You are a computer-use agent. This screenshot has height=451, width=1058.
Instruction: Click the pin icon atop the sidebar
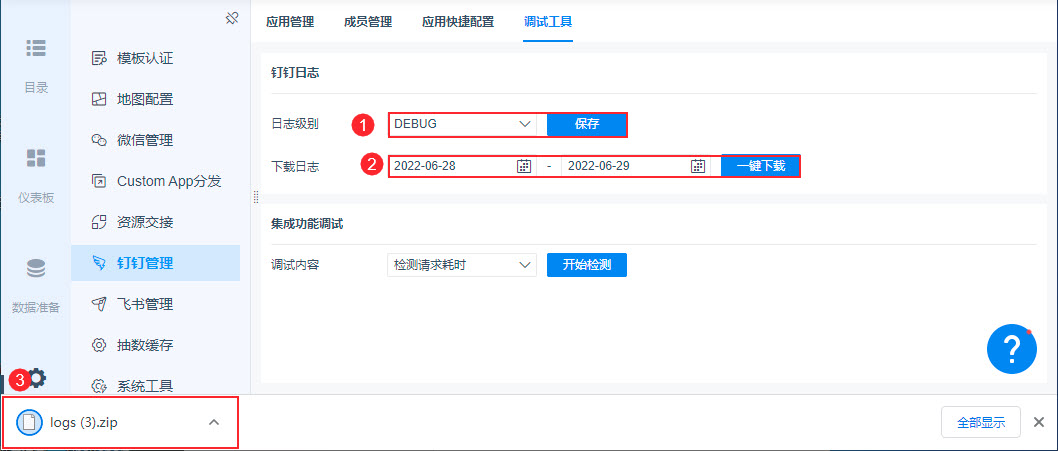(x=232, y=18)
